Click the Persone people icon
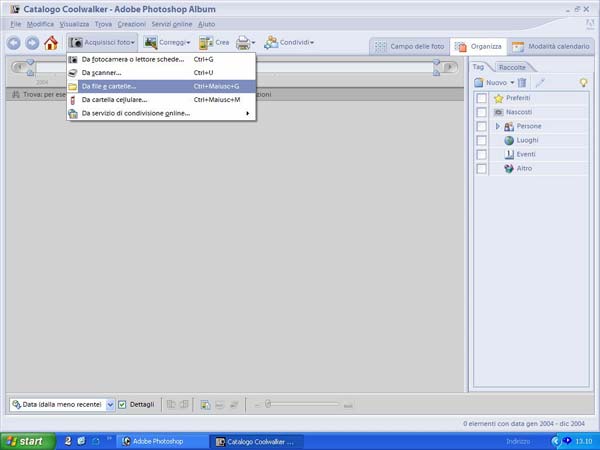600x450 pixels. (x=509, y=126)
